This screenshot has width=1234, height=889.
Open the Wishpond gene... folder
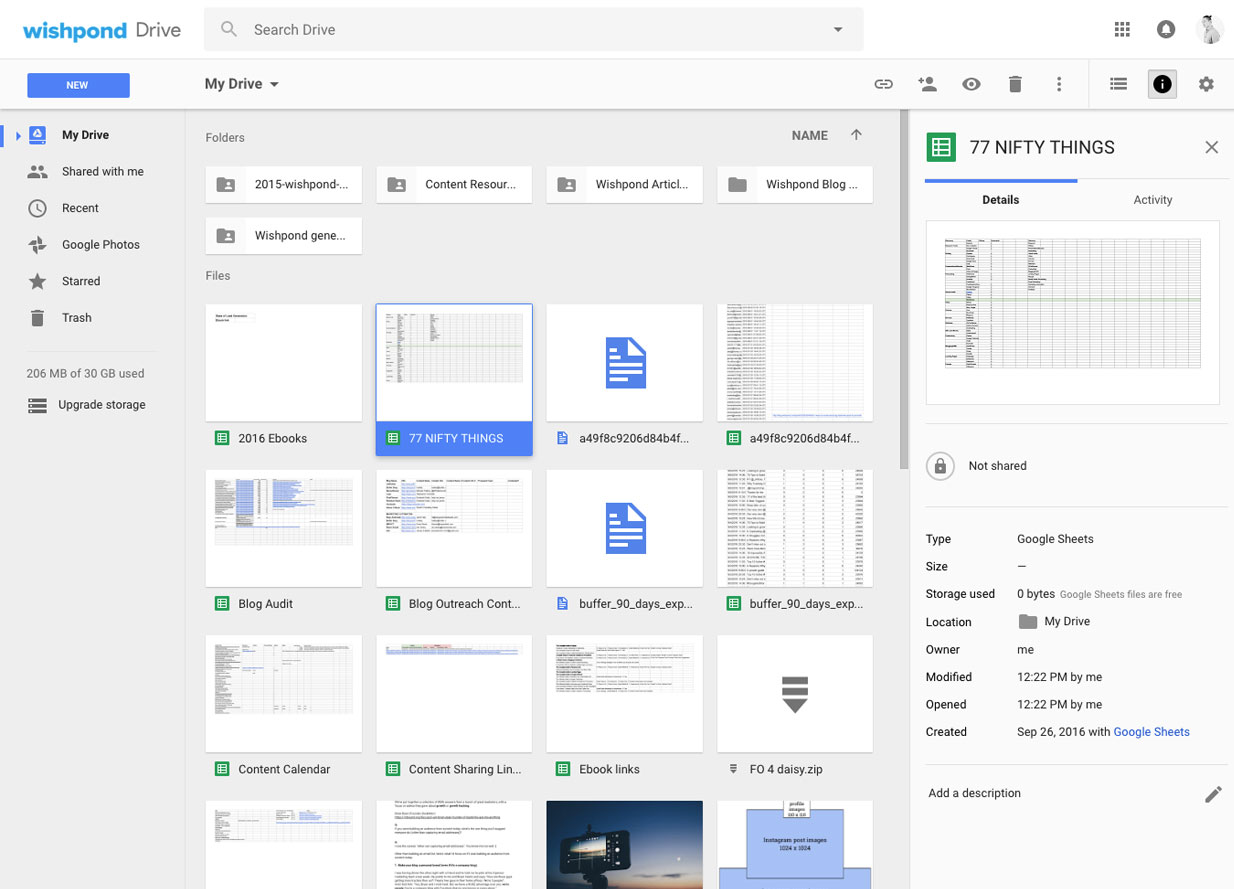[x=284, y=236]
